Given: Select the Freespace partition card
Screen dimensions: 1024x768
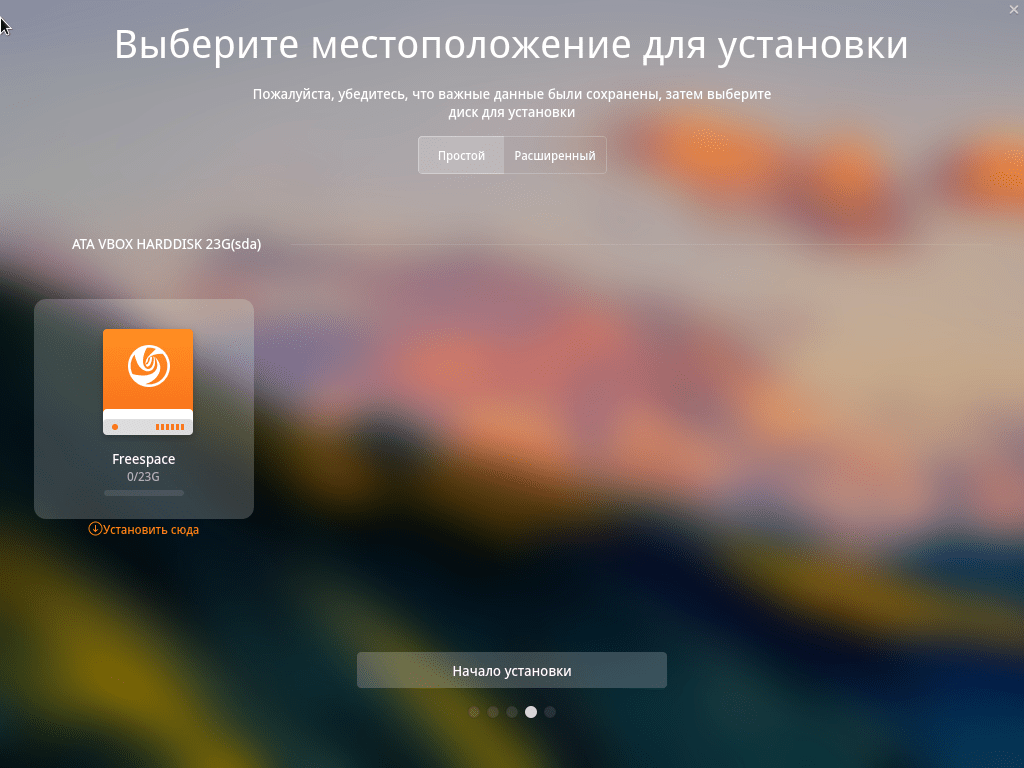Looking at the screenshot, I should tap(144, 408).
